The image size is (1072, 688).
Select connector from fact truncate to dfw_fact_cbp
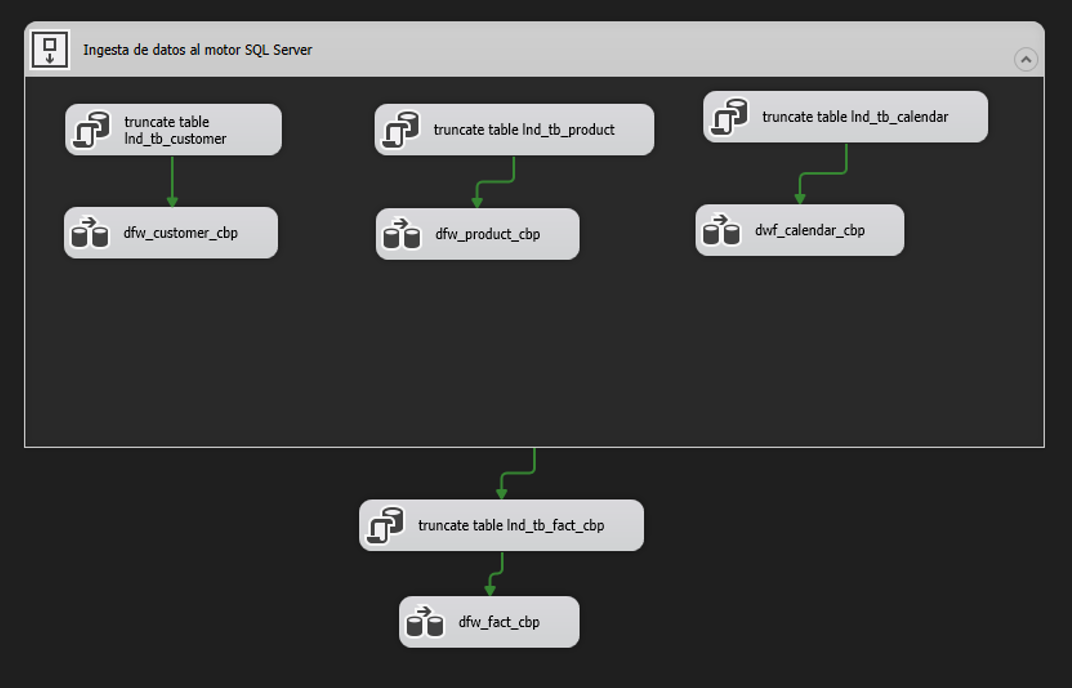[x=496, y=574]
